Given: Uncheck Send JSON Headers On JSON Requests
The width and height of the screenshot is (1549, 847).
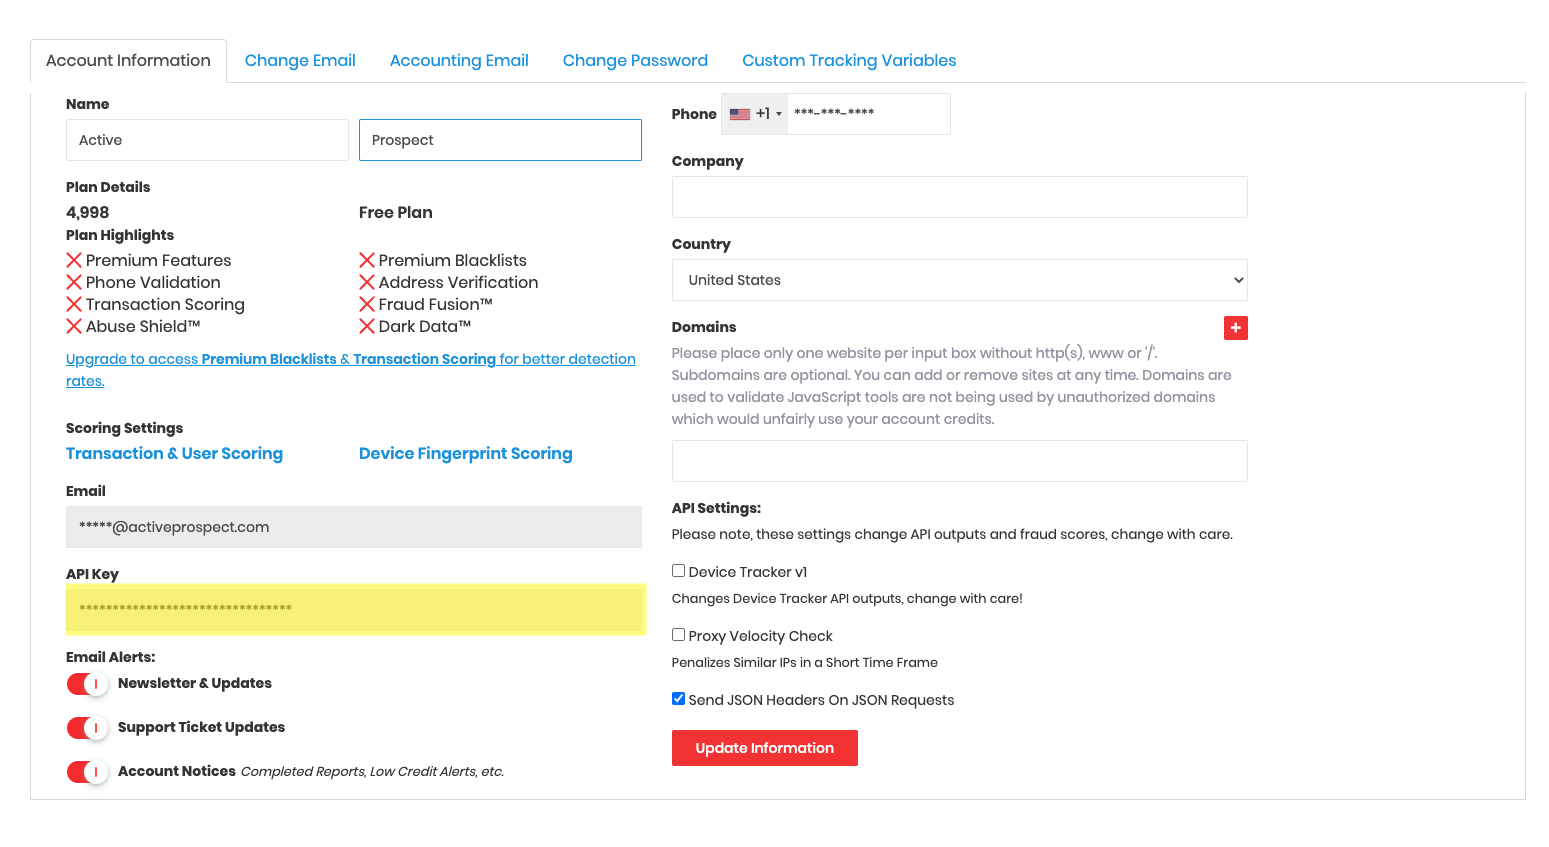Looking at the screenshot, I should click(x=679, y=699).
